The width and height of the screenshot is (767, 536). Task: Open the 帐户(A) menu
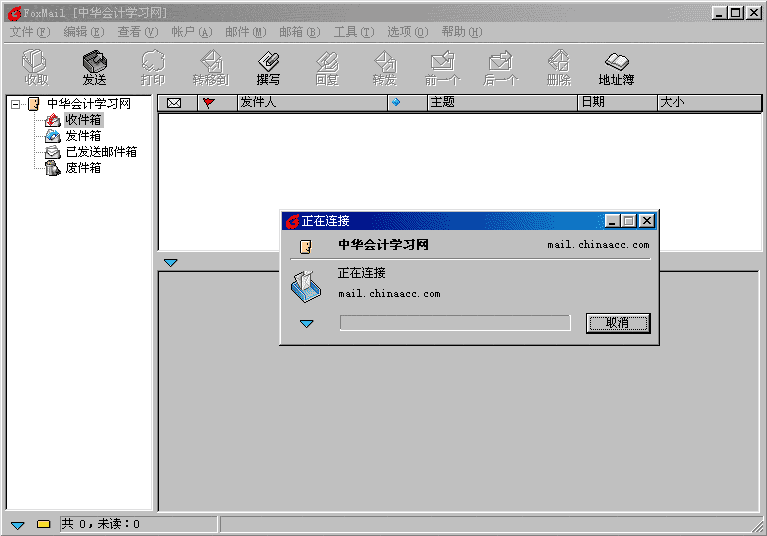191,32
